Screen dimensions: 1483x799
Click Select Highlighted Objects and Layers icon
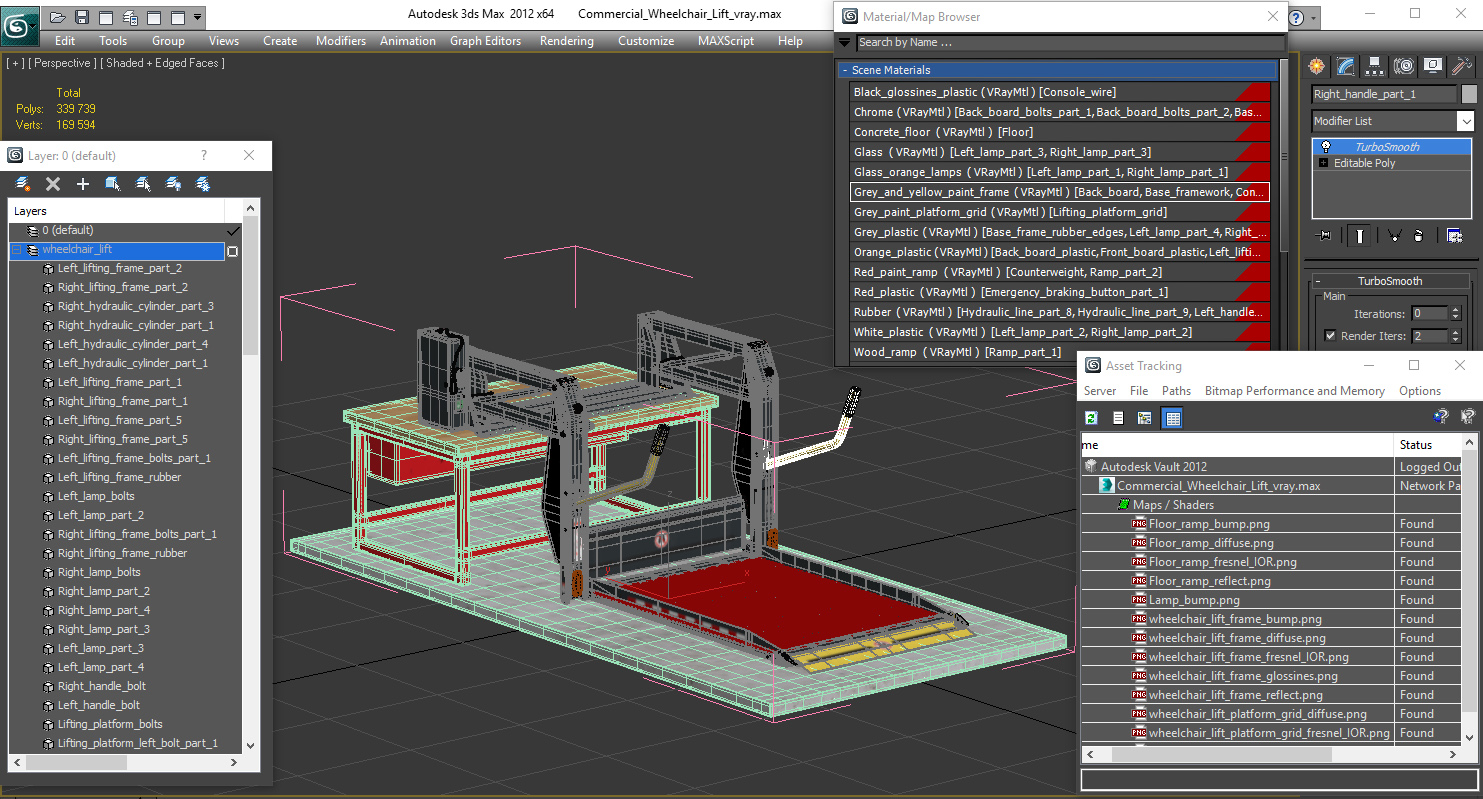coord(113,184)
